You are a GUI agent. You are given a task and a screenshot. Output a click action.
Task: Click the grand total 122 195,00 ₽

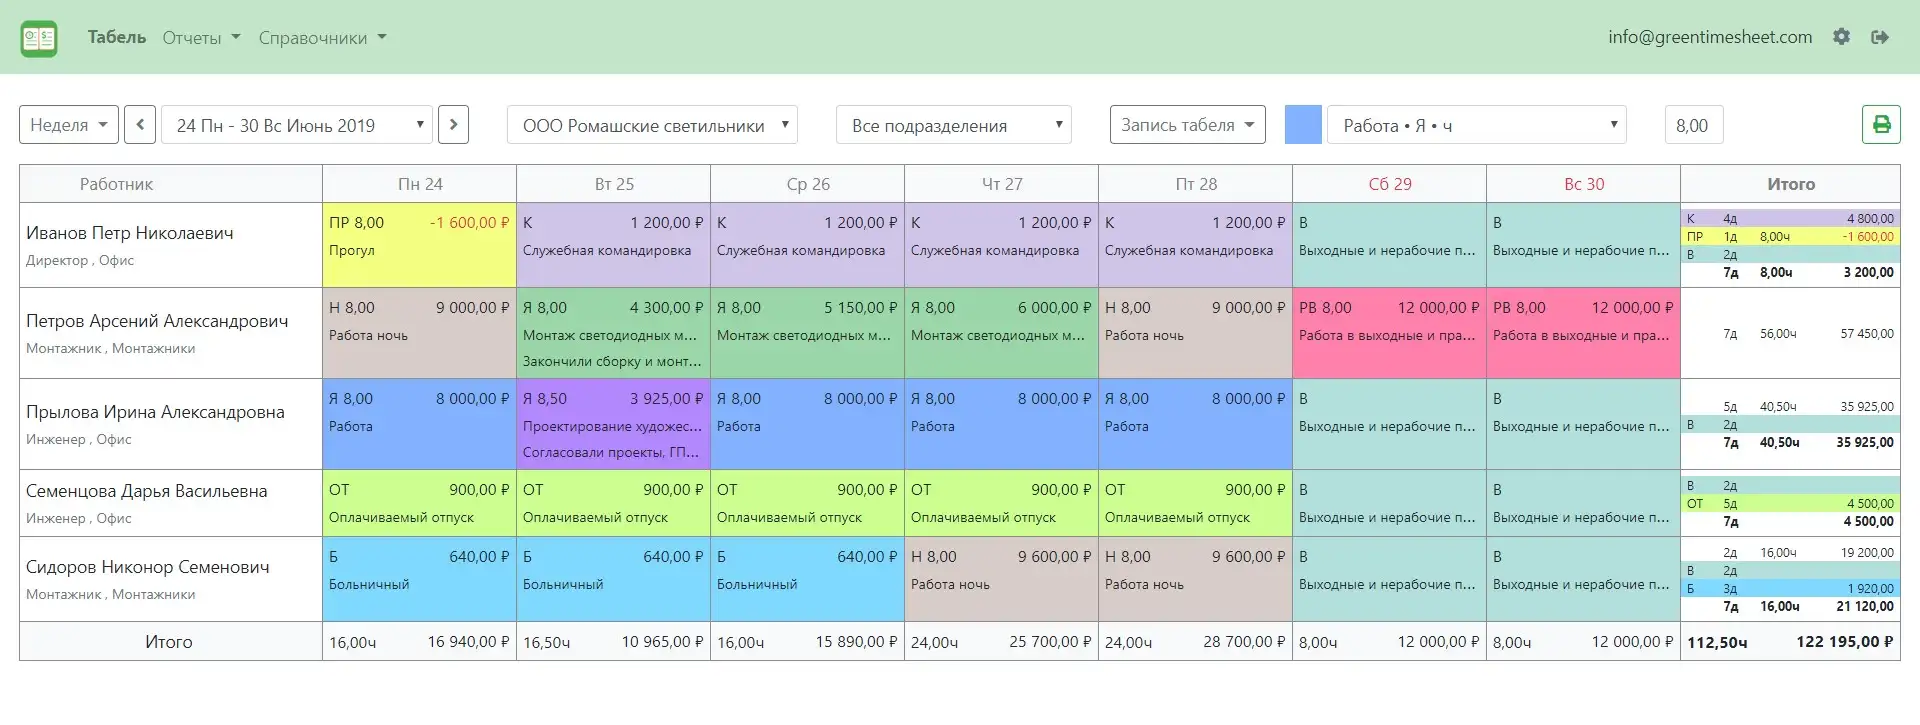1844,642
